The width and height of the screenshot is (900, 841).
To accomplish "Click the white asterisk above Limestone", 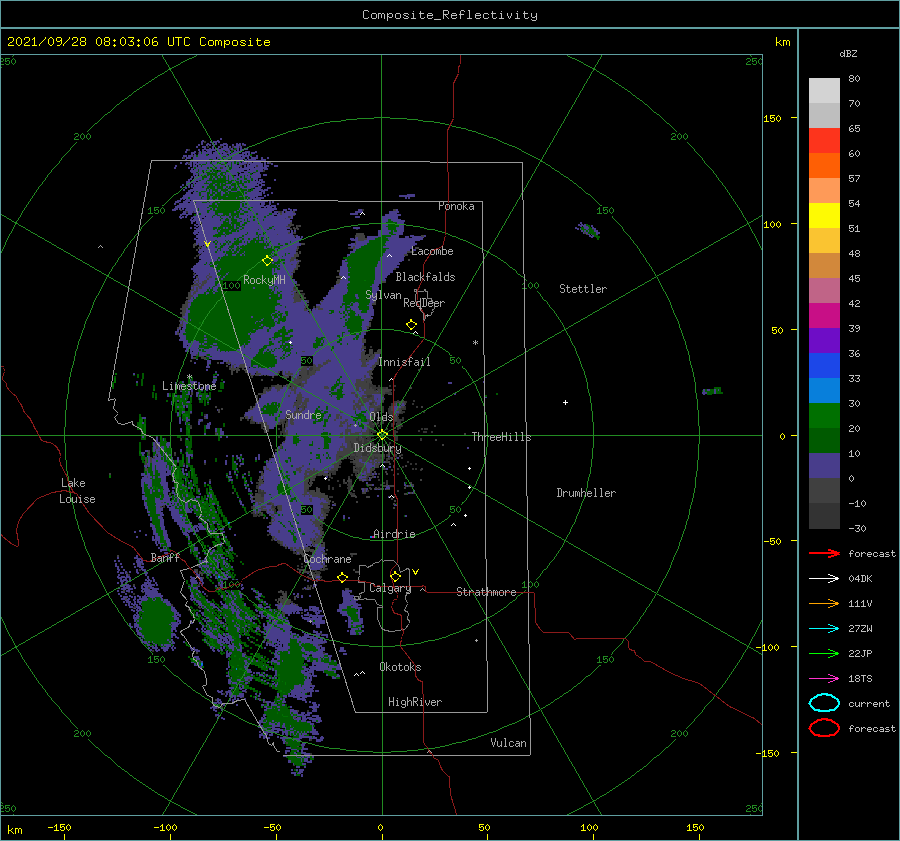I will 189,377.
